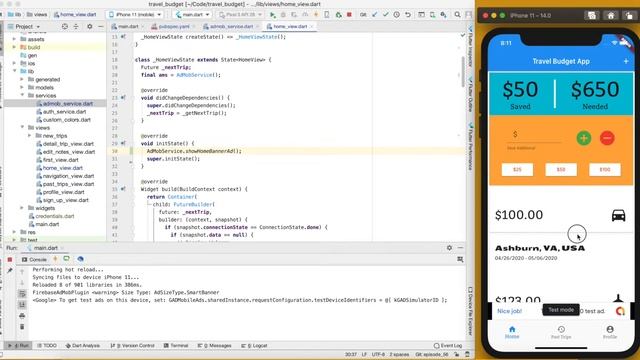Click the editor vertical scrollbar
640x360 pixels.
point(462,72)
